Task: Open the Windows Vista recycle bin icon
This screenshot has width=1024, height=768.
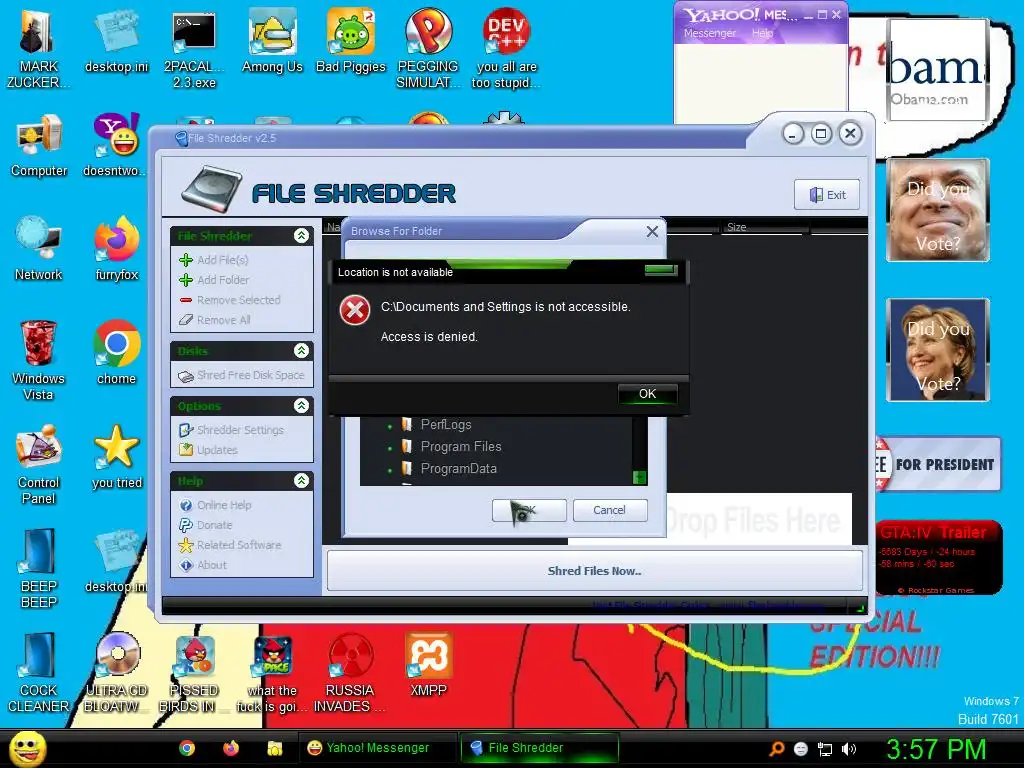Action: point(38,360)
